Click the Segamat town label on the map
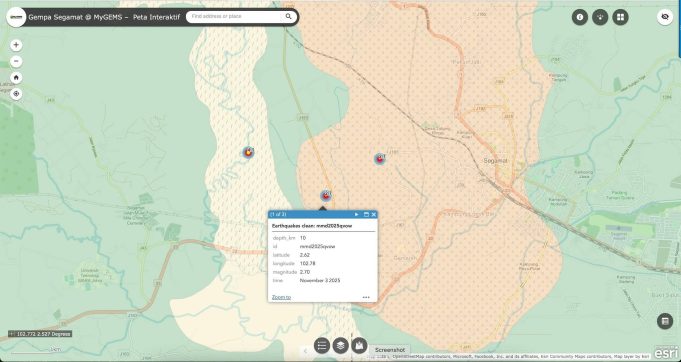 495,161
